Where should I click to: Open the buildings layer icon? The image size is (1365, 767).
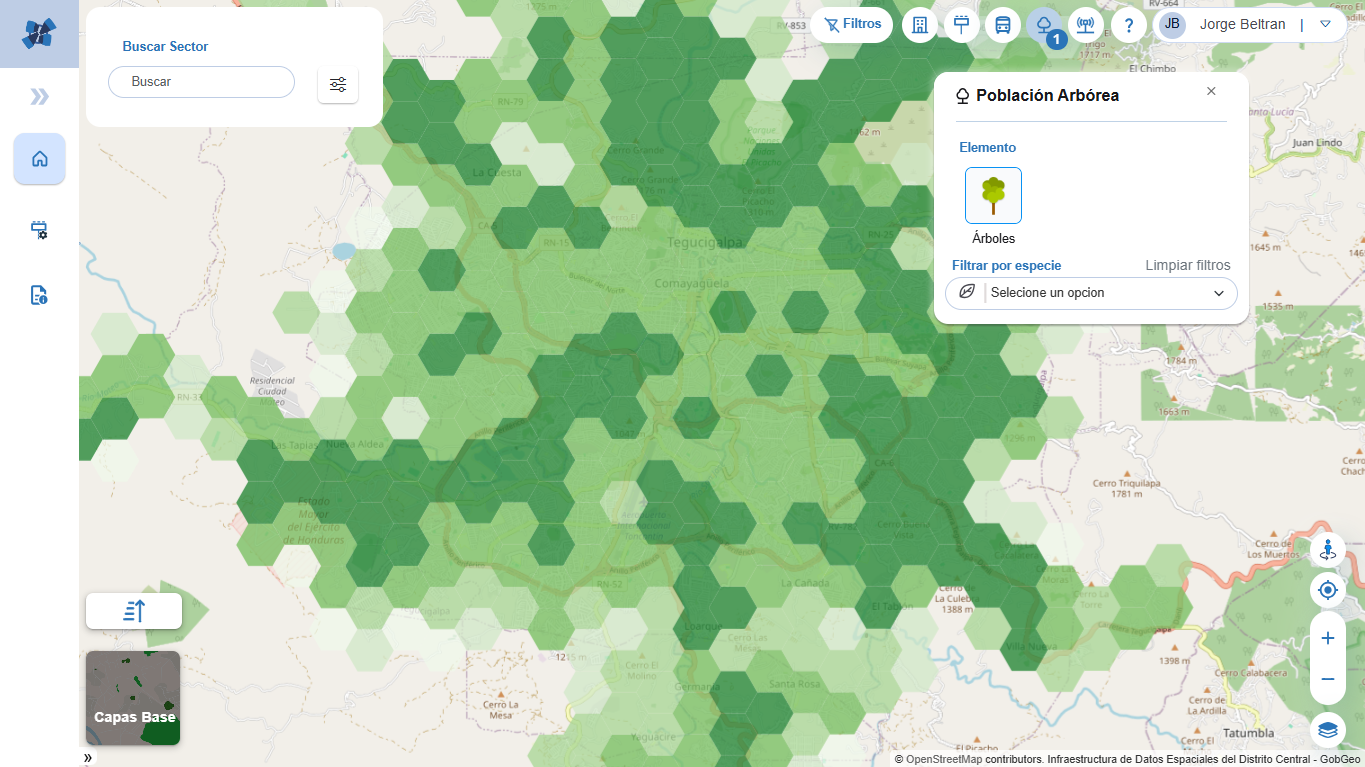pyautogui.click(x=920, y=25)
